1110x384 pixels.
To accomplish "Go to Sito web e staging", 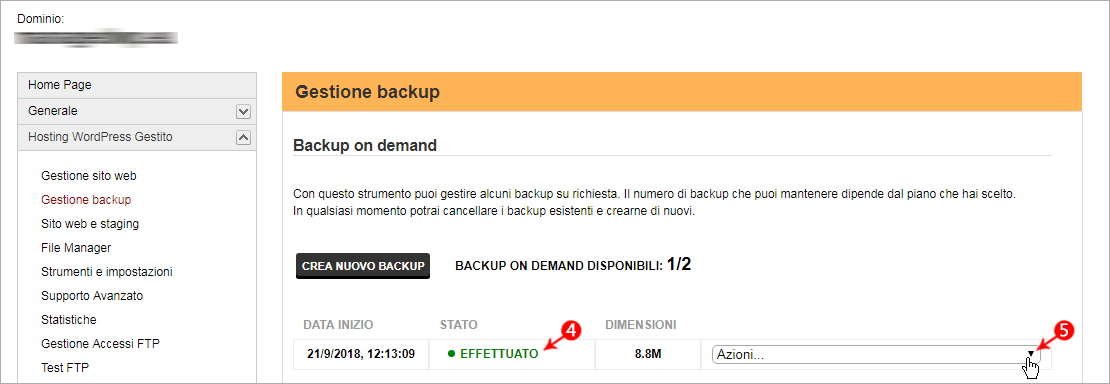I will click(90, 223).
